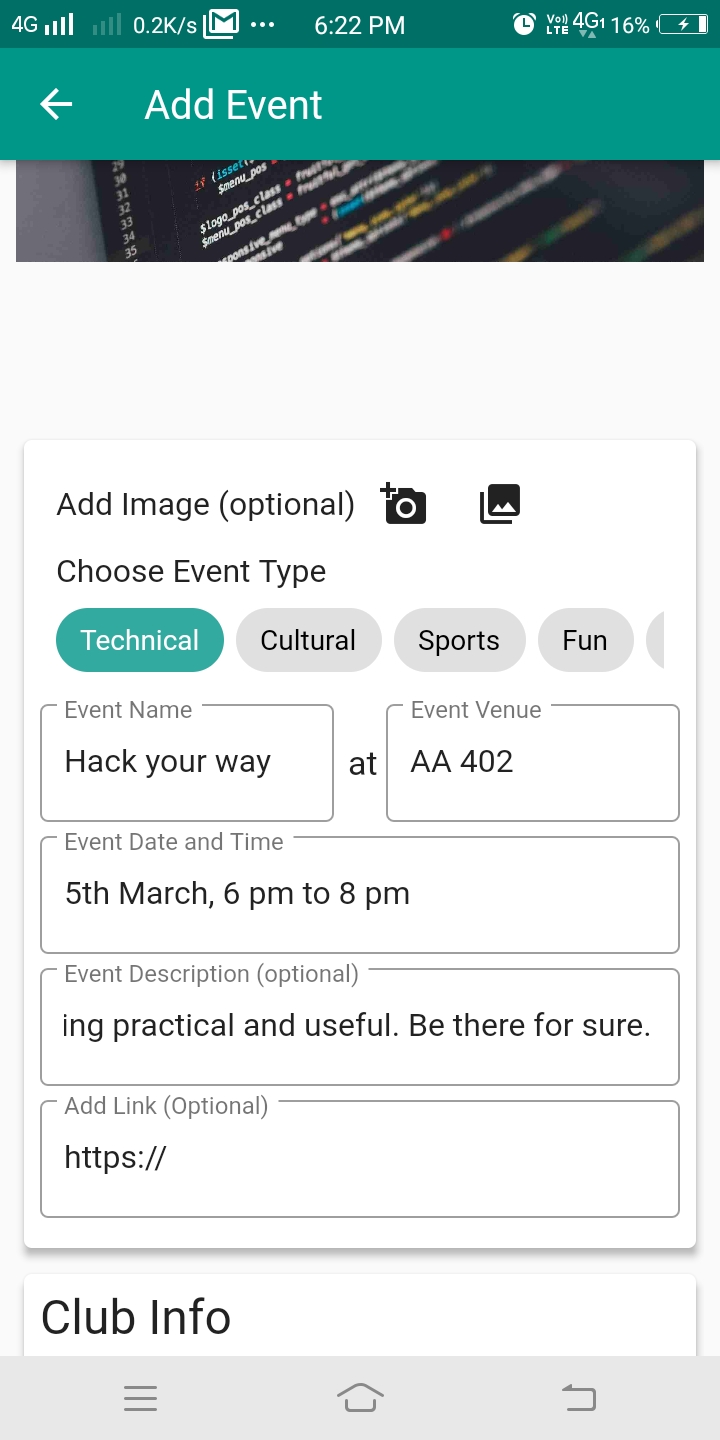Tap the back arrow in Add Event header
This screenshot has width=720, height=1440.
click(x=56, y=104)
